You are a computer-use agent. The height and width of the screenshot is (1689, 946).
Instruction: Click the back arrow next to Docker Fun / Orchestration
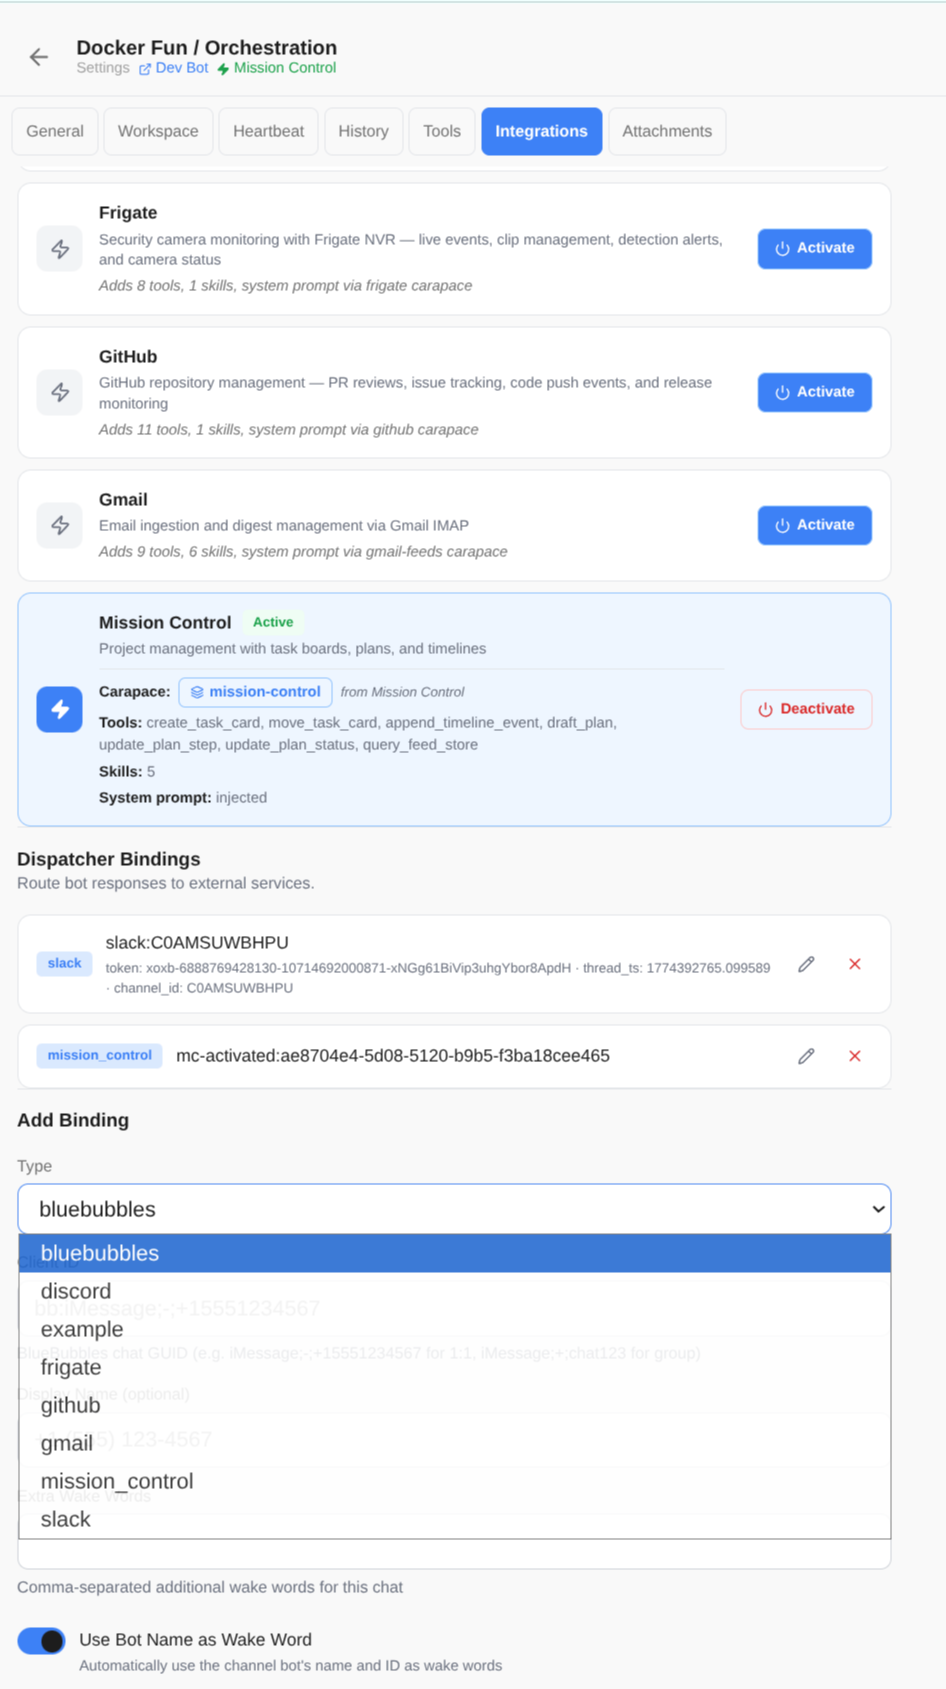coord(37,57)
